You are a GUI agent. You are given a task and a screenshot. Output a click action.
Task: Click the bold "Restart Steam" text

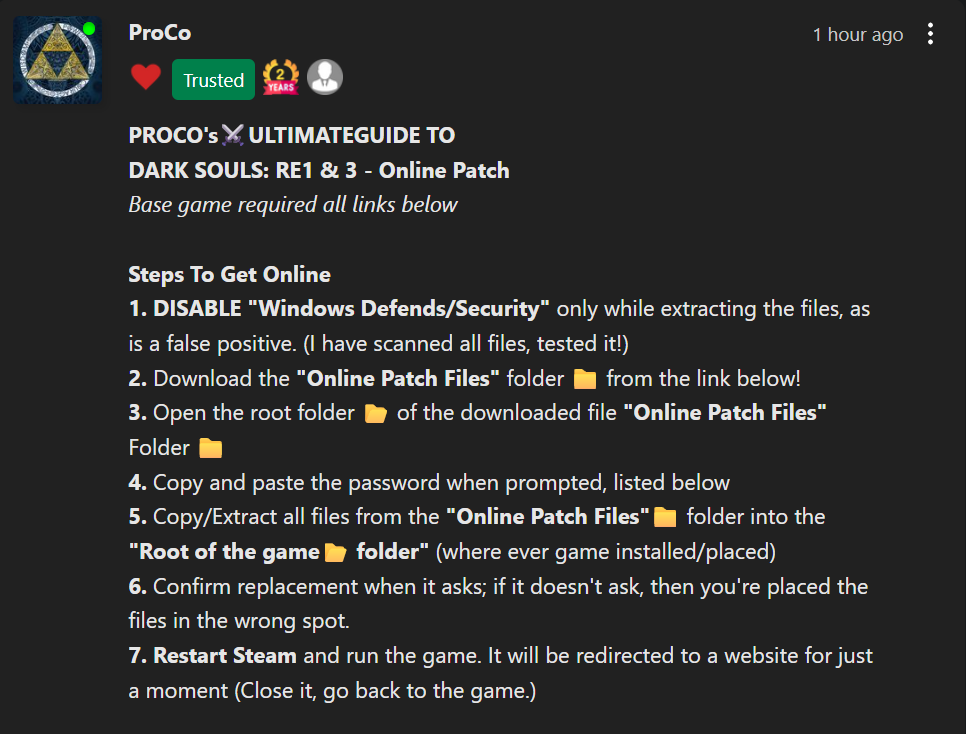point(225,656)
